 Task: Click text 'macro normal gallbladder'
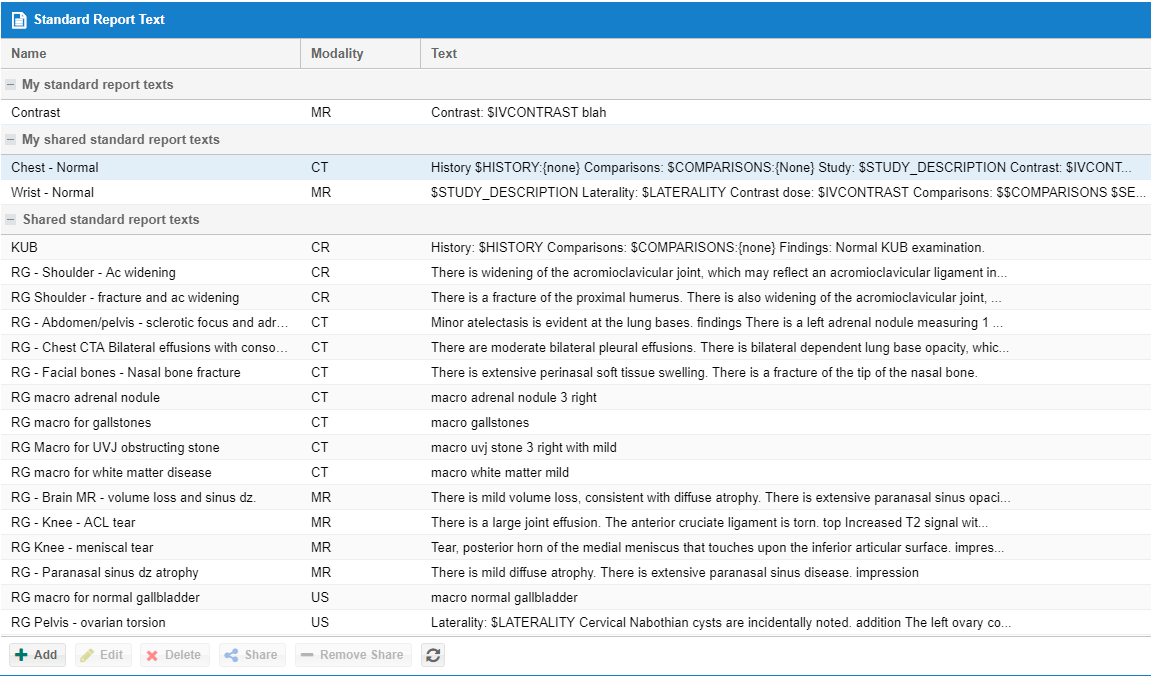pyautogui.click(x=504, y=597)
